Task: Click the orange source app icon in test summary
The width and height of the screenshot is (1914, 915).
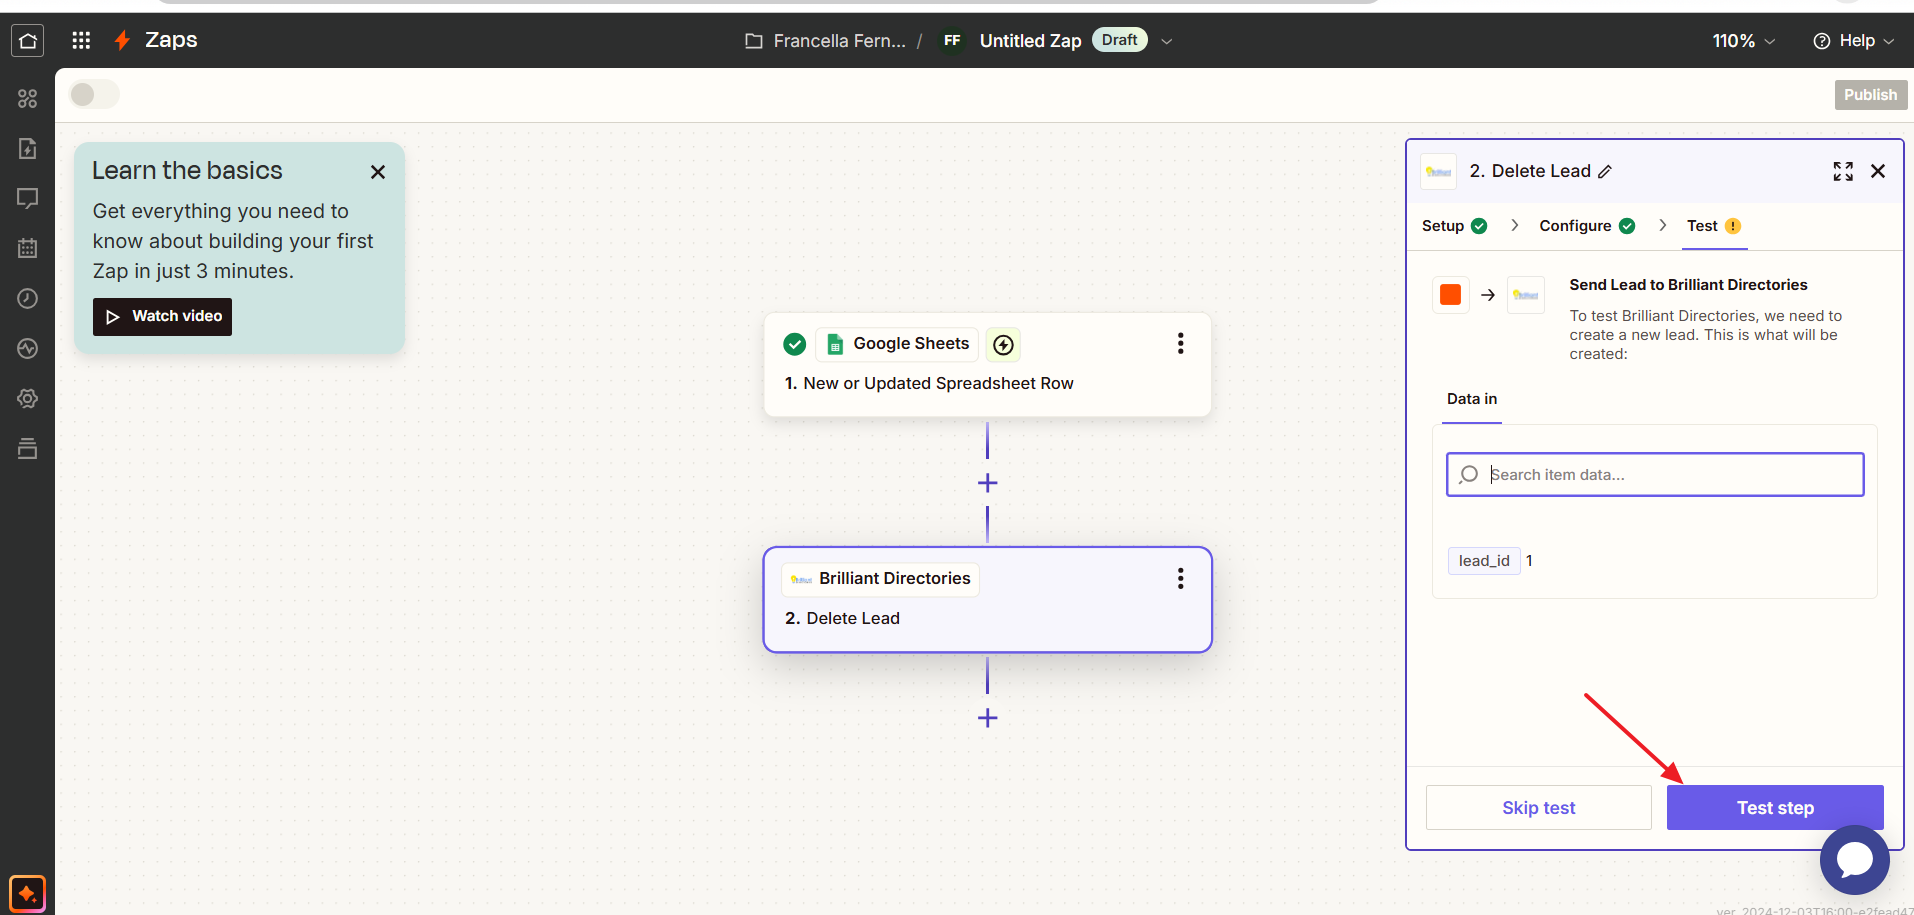Action: [1450, 295]
